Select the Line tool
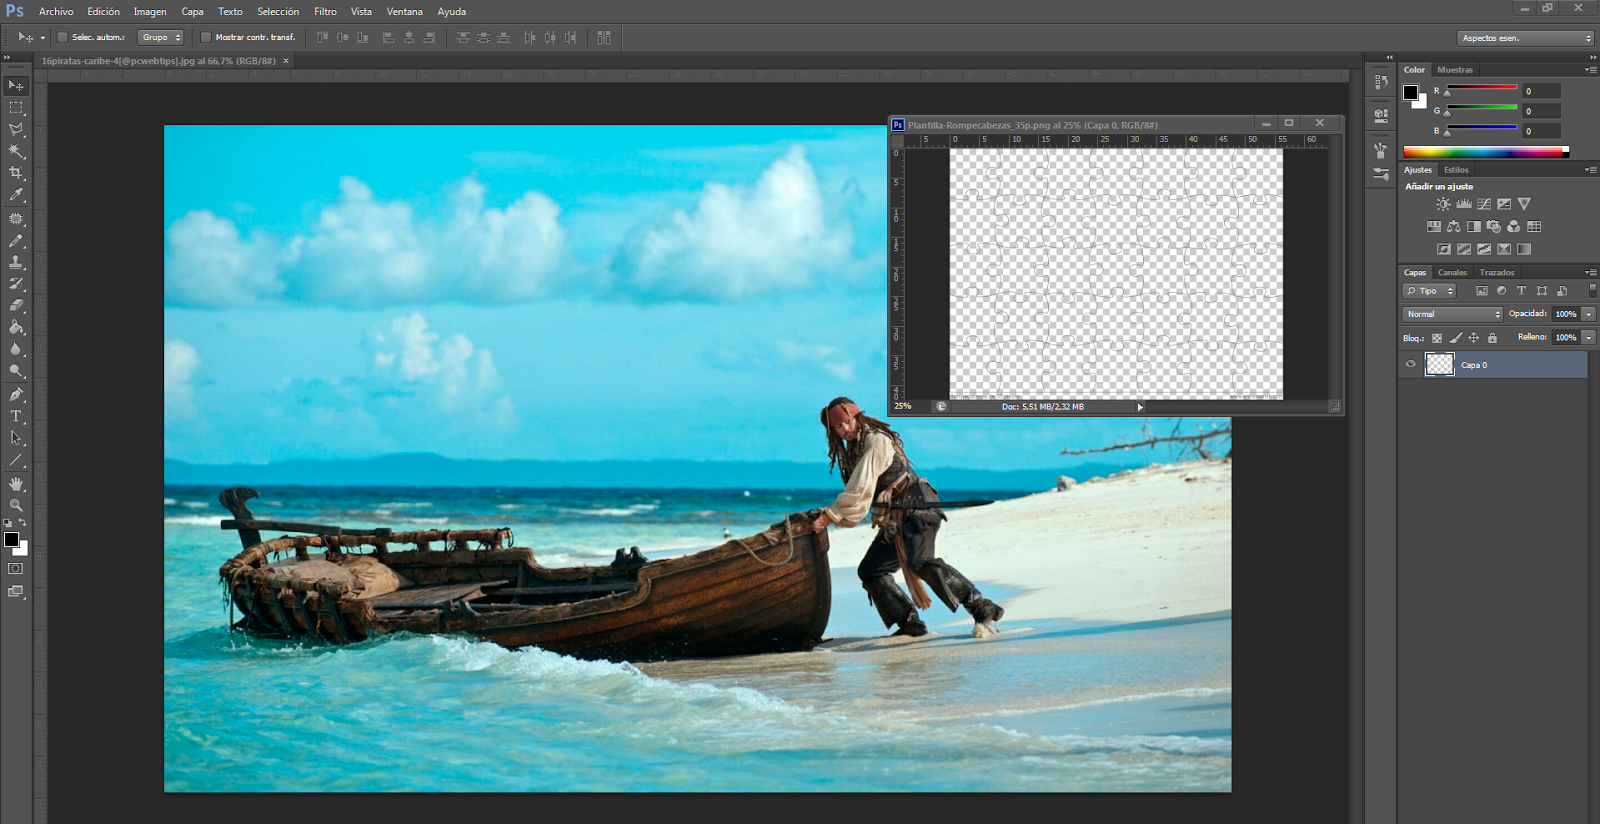 pyautogui.click(x=16, y=461)
